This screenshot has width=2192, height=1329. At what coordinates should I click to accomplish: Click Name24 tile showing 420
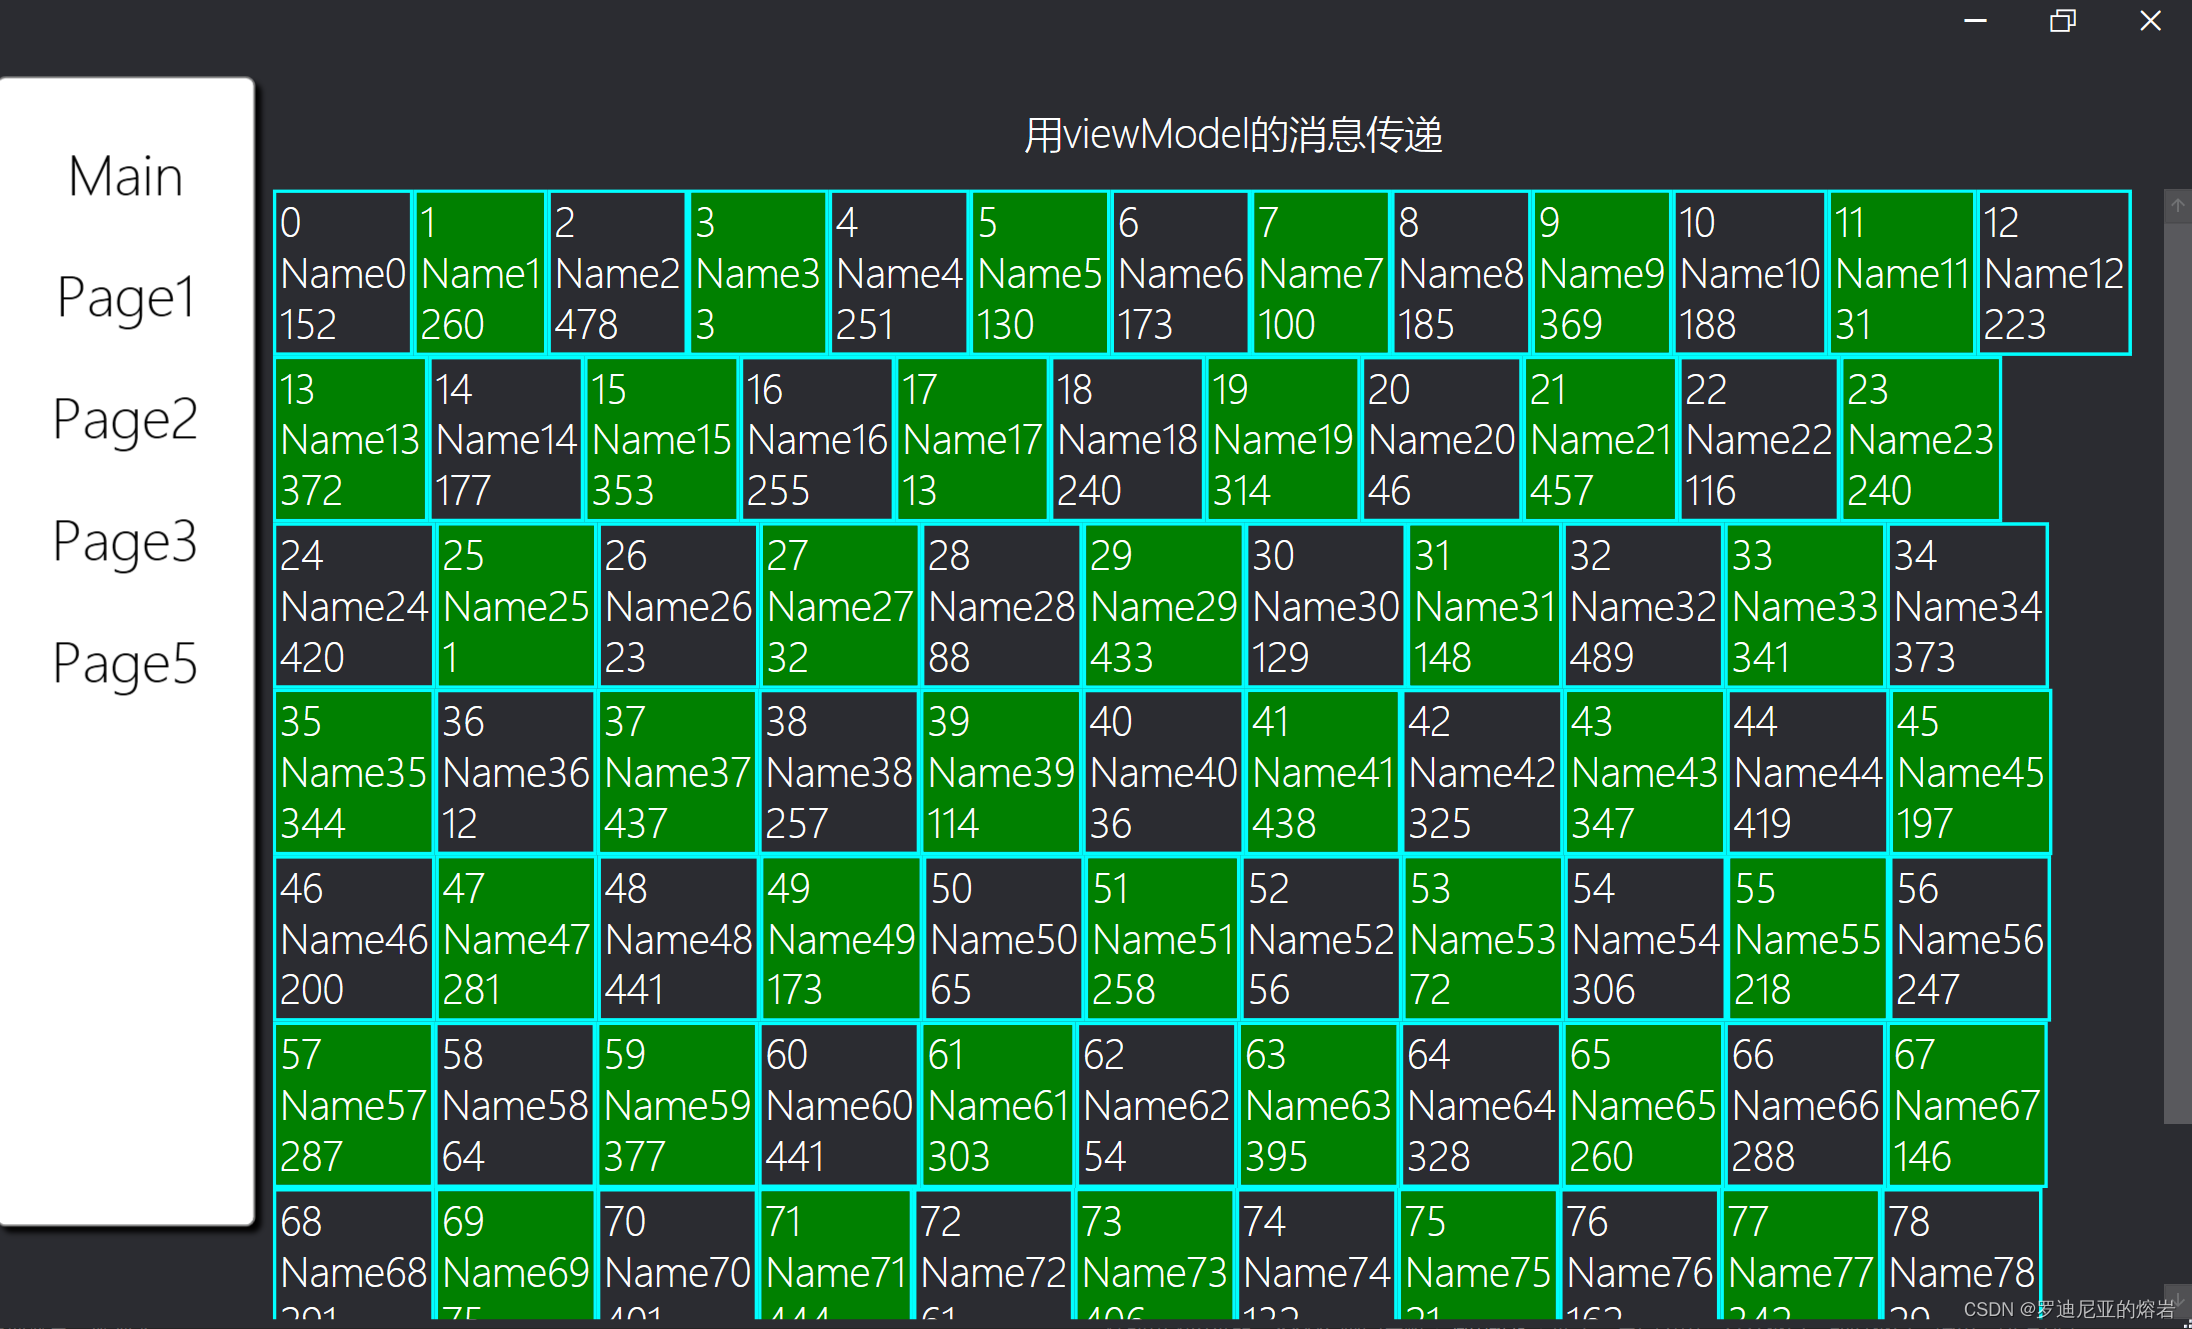[x=354, y=605]
